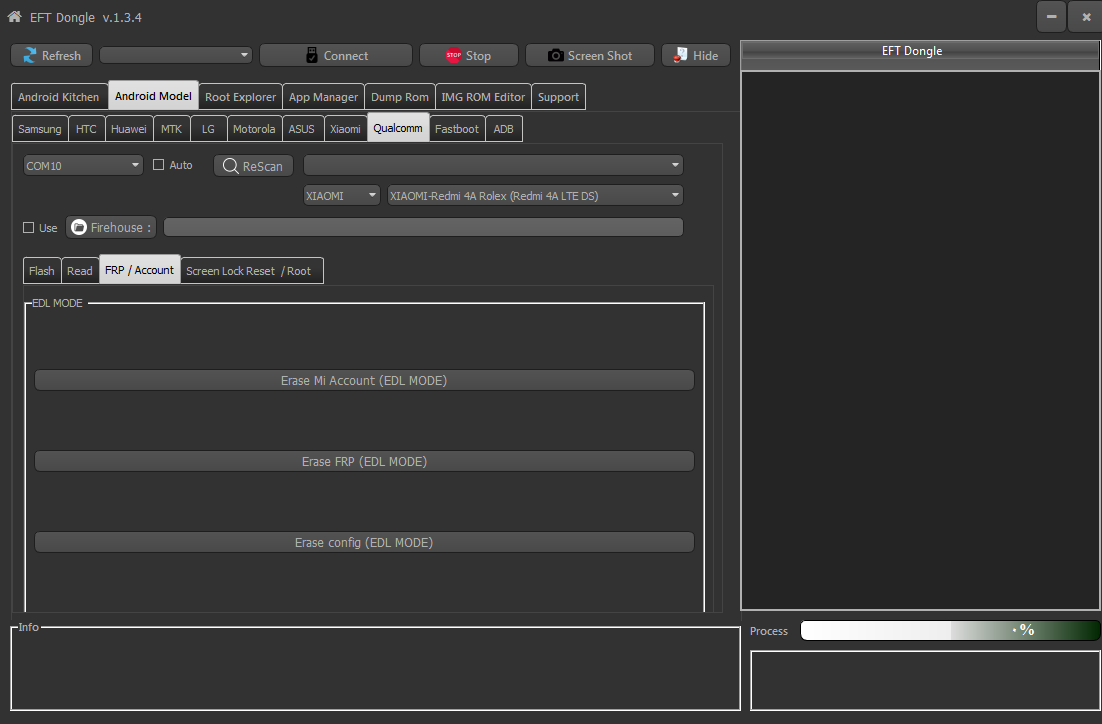
Task: Open the IMG ROM Editor tab
Action: pos(483,97)
